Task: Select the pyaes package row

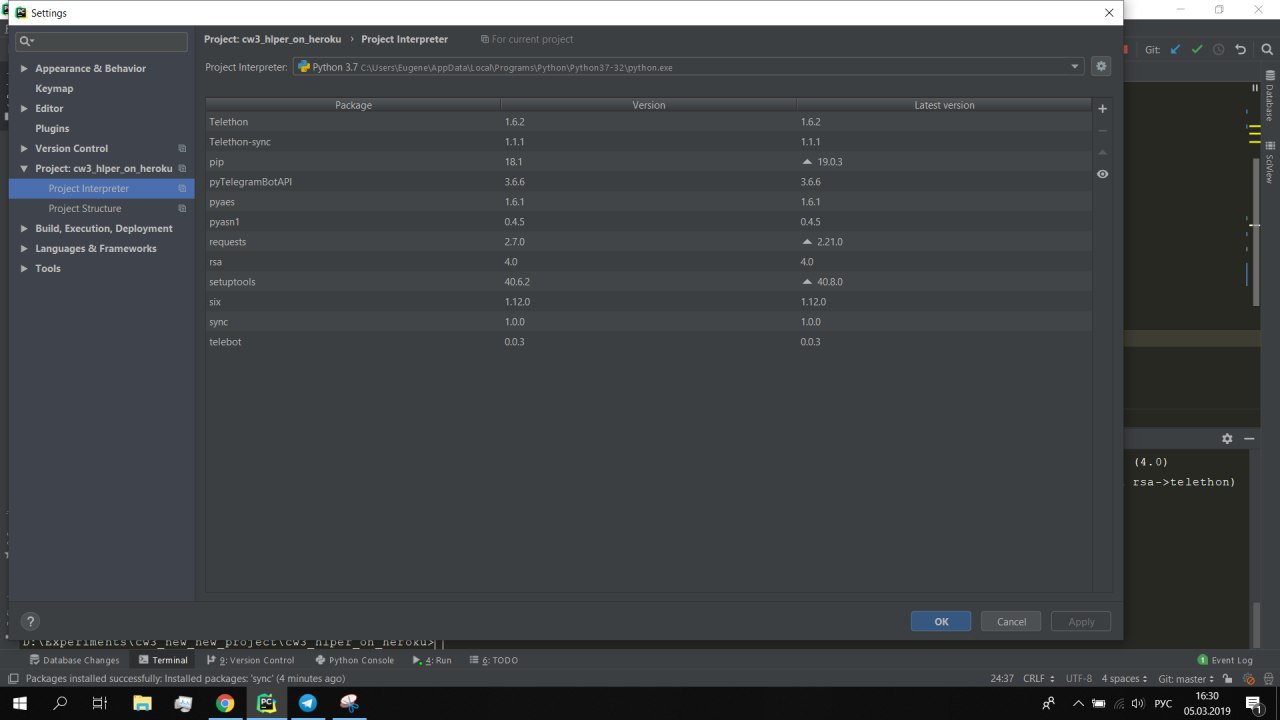Action: pyautogui.click(x=648, y=202)
